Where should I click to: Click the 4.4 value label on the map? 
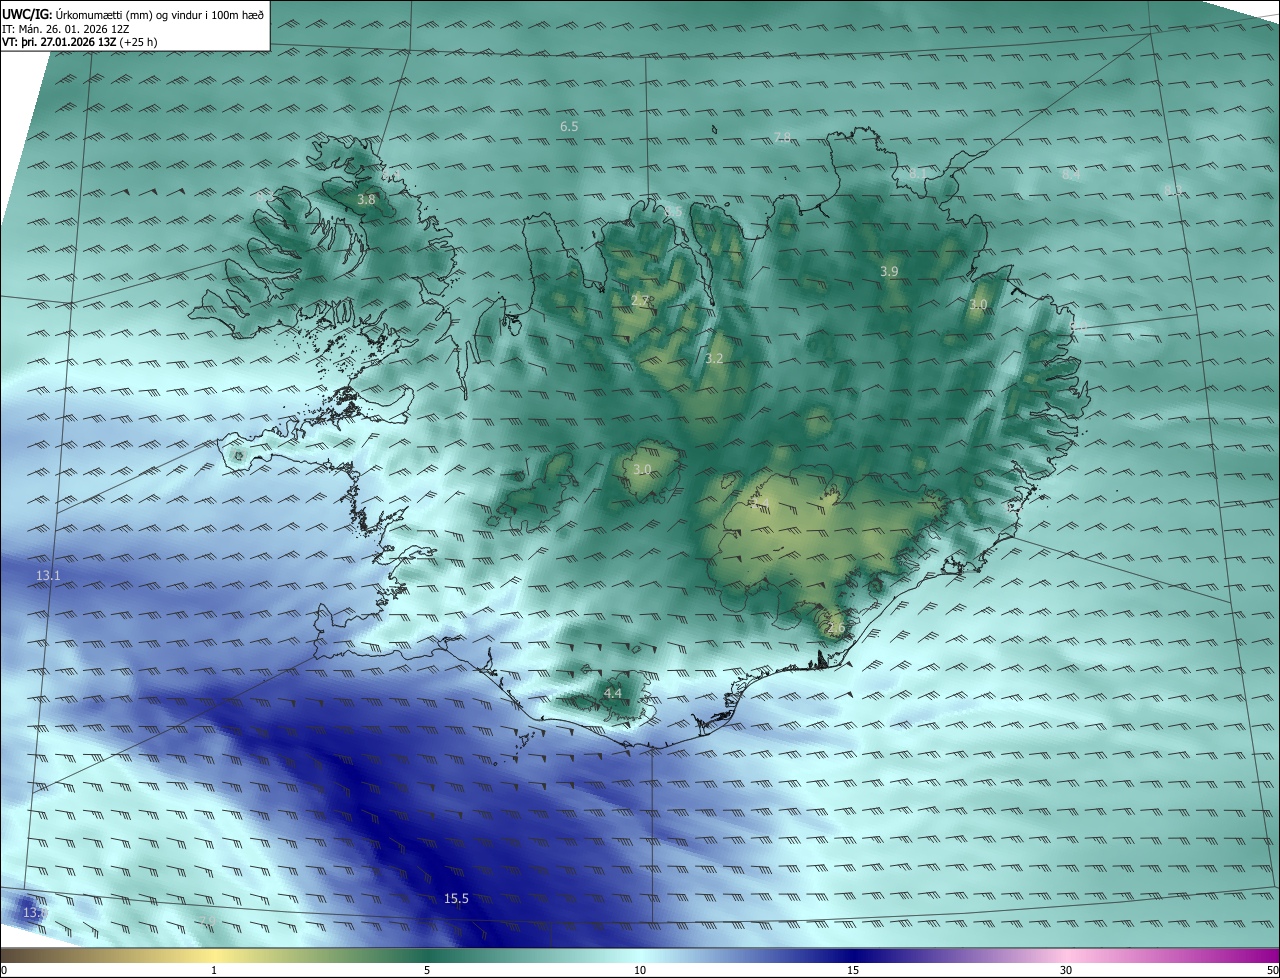click(x=612, y=693)
